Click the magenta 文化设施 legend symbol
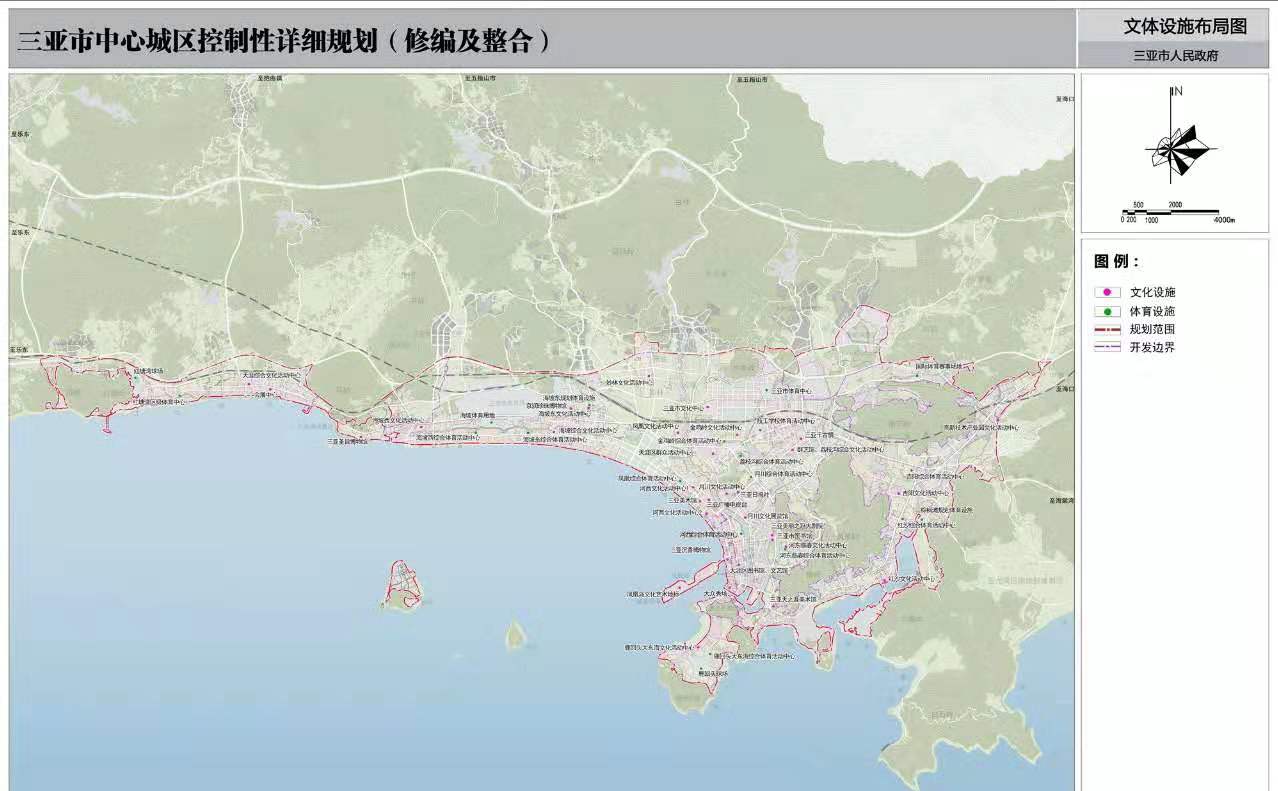Screen dimensions: 1278x791 [x=1107, y=293]
